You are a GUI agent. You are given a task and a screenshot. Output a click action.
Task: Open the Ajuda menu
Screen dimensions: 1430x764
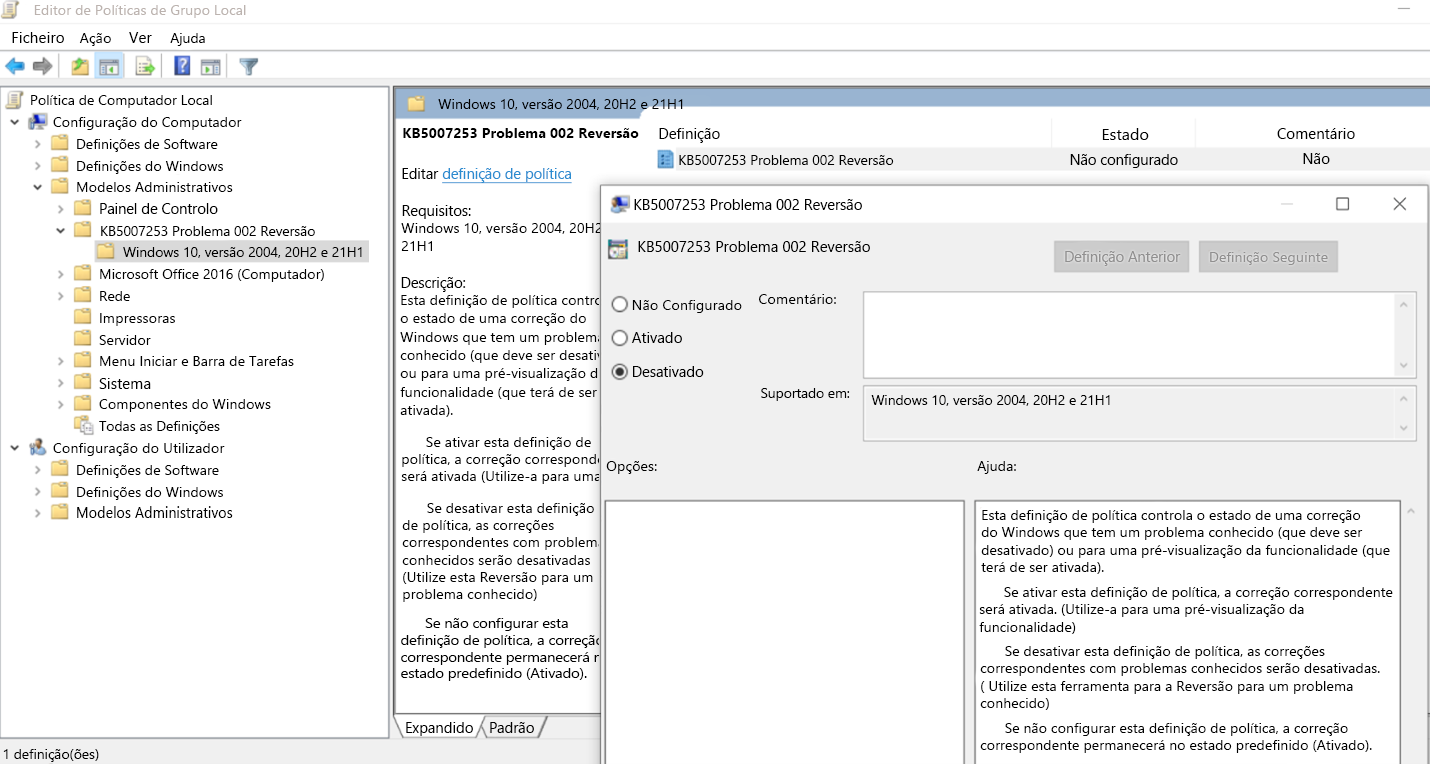tap(188, 38)
